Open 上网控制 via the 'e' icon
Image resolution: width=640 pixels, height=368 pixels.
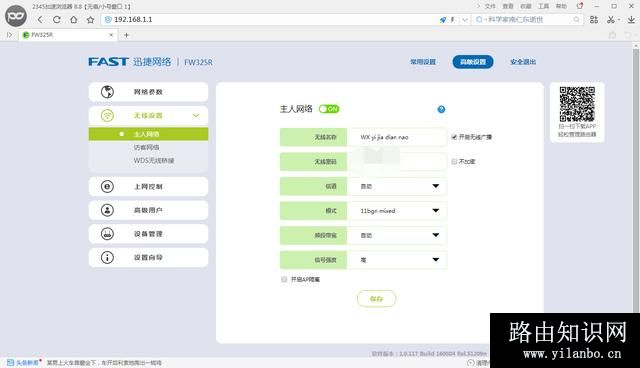tap(107, 186)
